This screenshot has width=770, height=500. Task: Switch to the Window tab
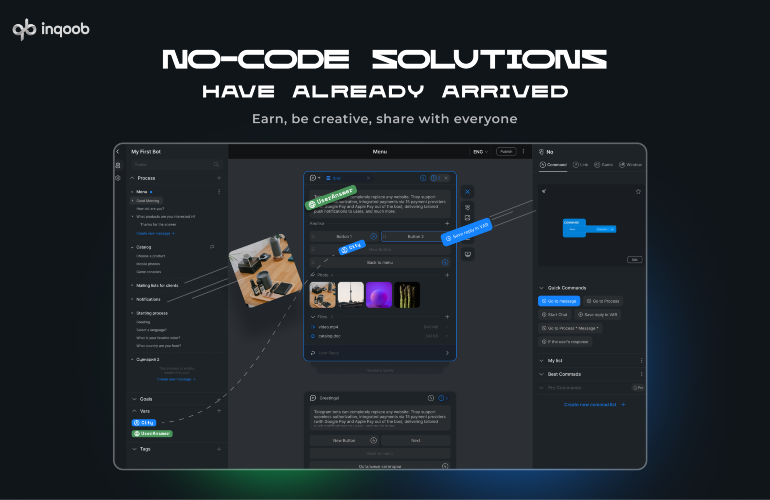point(631,165)
